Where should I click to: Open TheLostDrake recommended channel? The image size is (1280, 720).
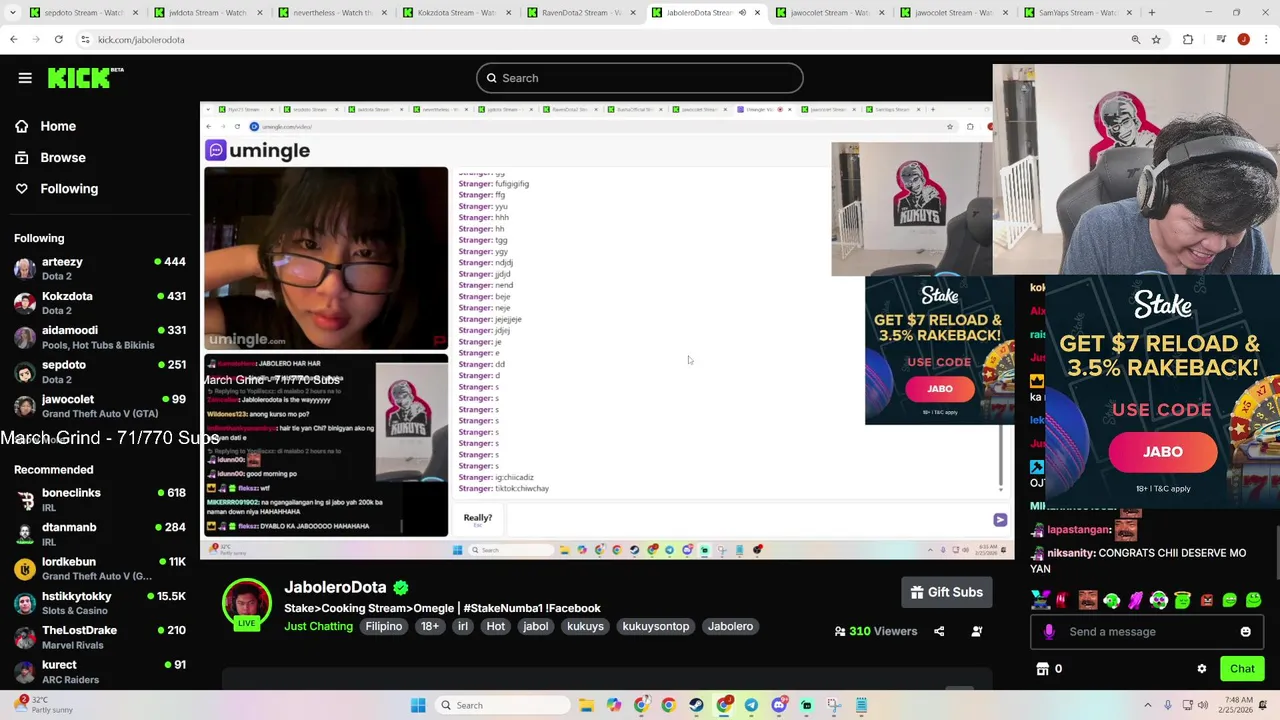click(100, 637)
